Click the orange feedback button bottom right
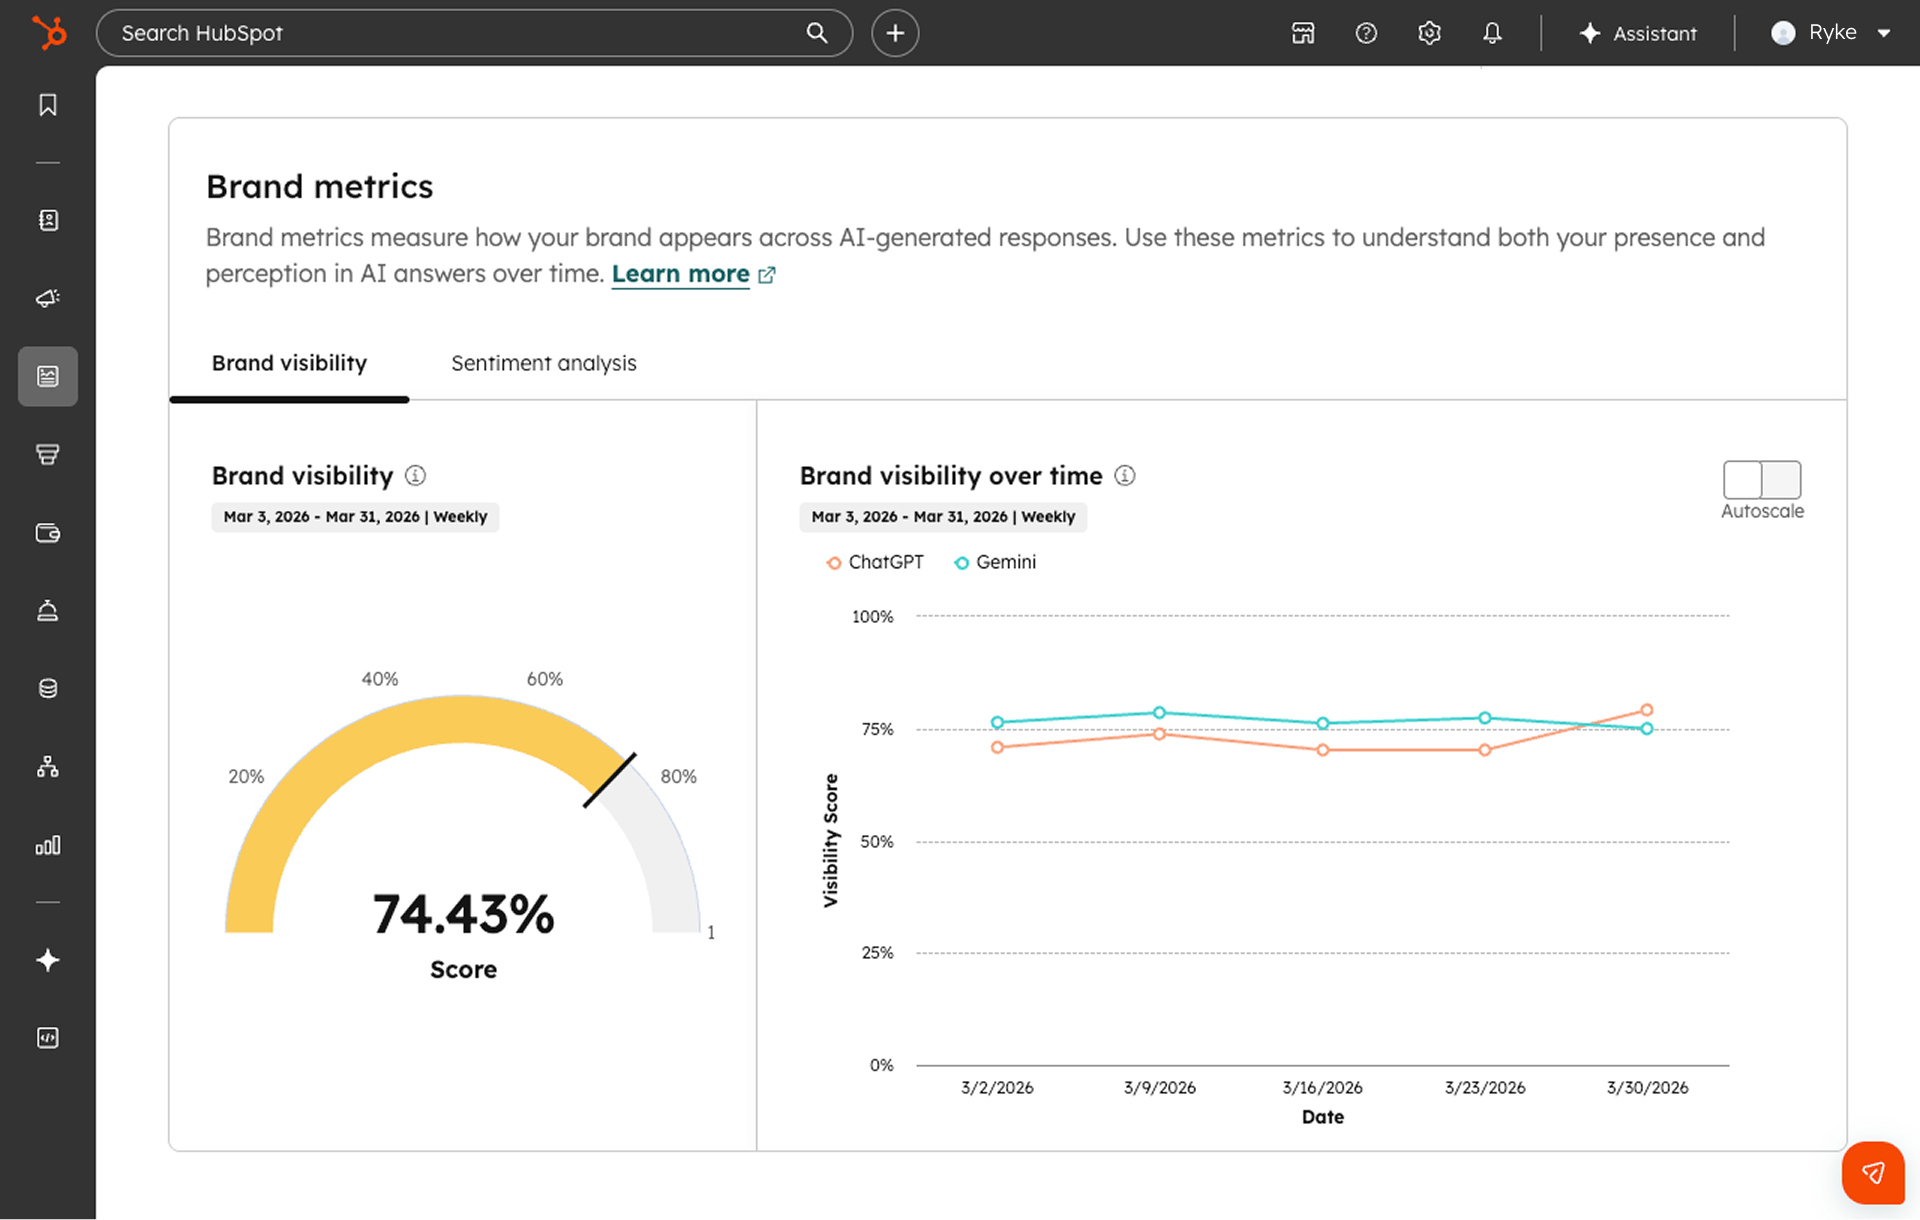The image size is (1920, 1220). point(1872,1172)
